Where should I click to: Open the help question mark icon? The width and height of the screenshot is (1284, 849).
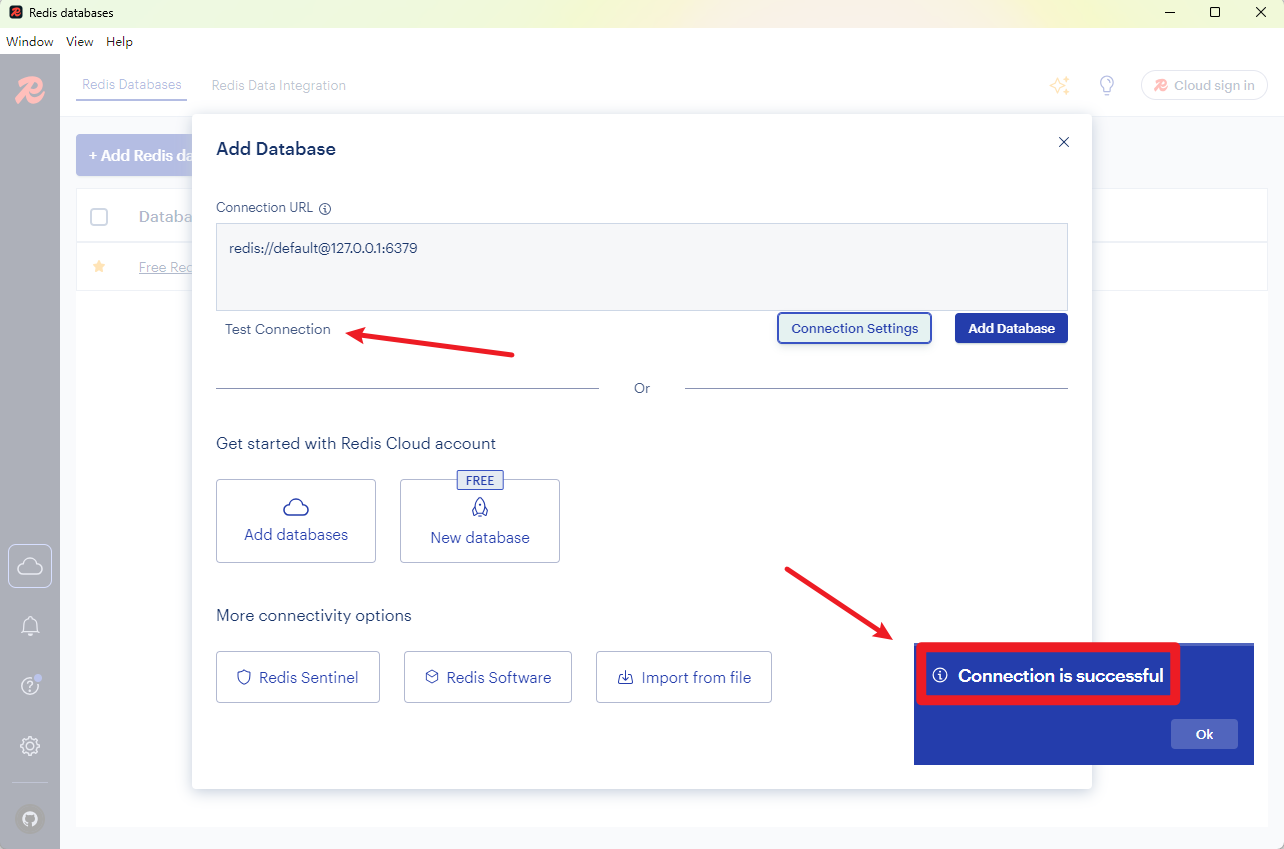(30, 686)
